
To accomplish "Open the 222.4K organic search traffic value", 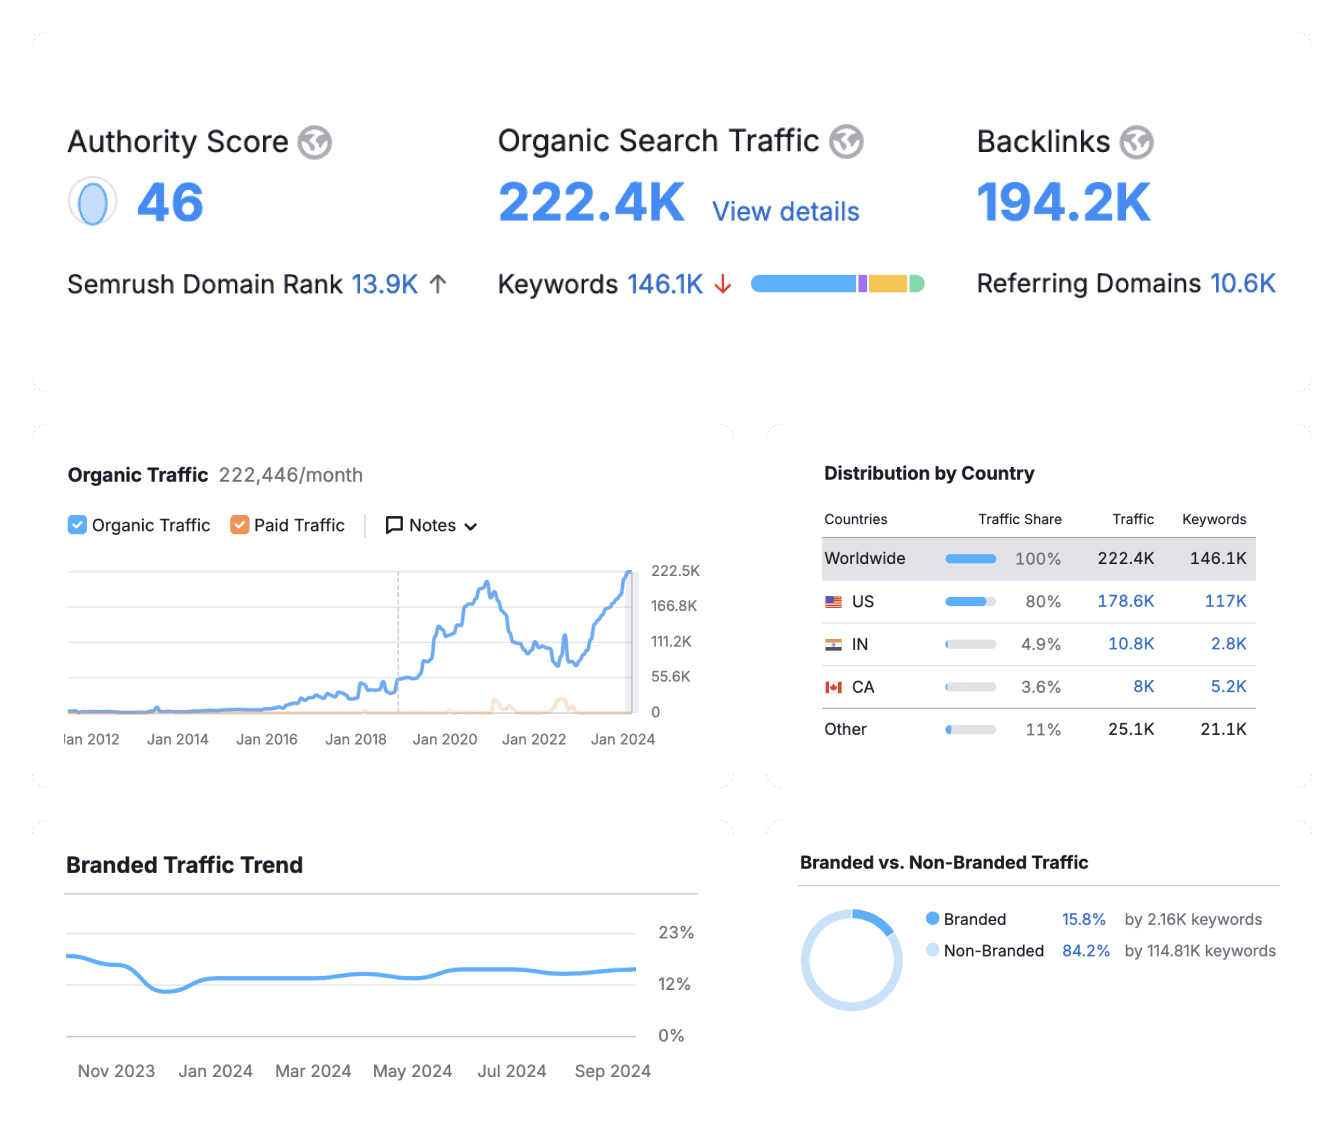I will pos(591,203).
